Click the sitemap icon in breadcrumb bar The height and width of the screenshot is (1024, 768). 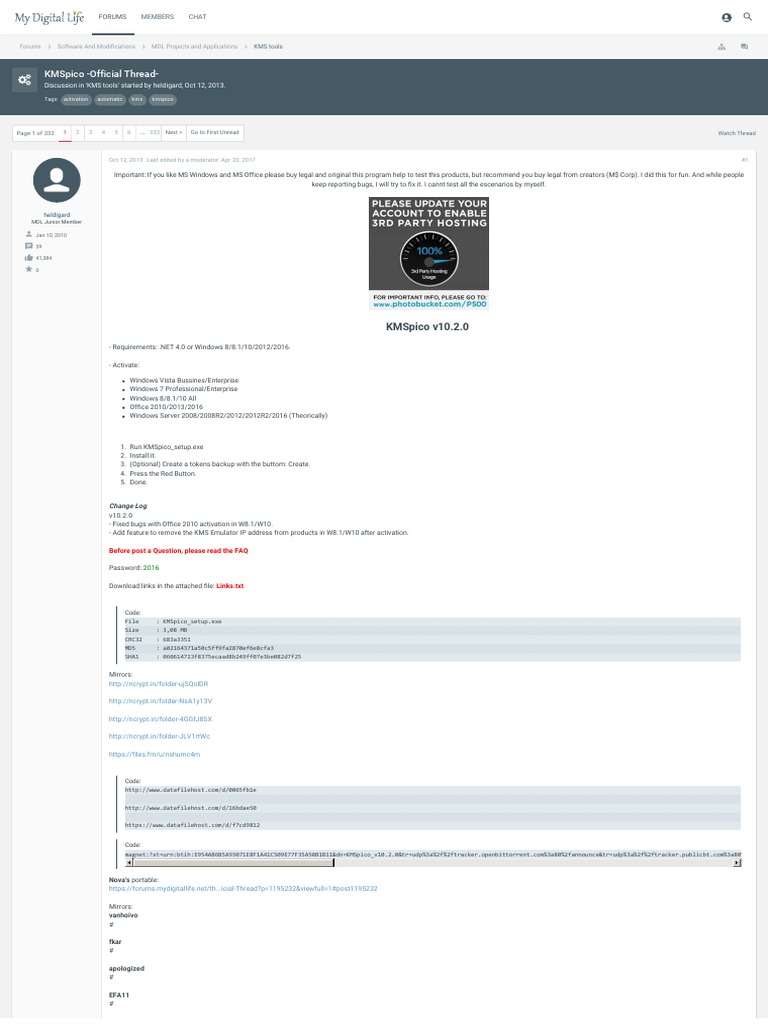pyautogui.click(x=722, y=46)
